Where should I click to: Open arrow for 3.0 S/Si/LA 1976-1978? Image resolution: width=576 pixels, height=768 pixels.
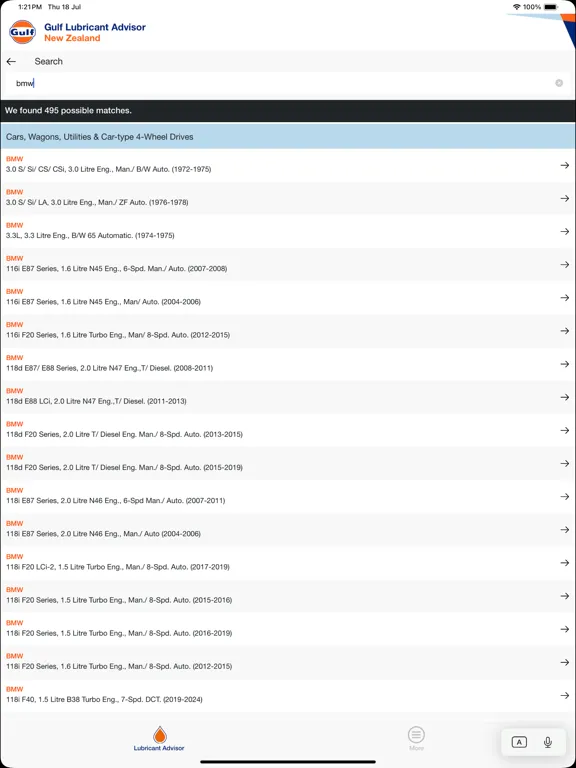565,198
